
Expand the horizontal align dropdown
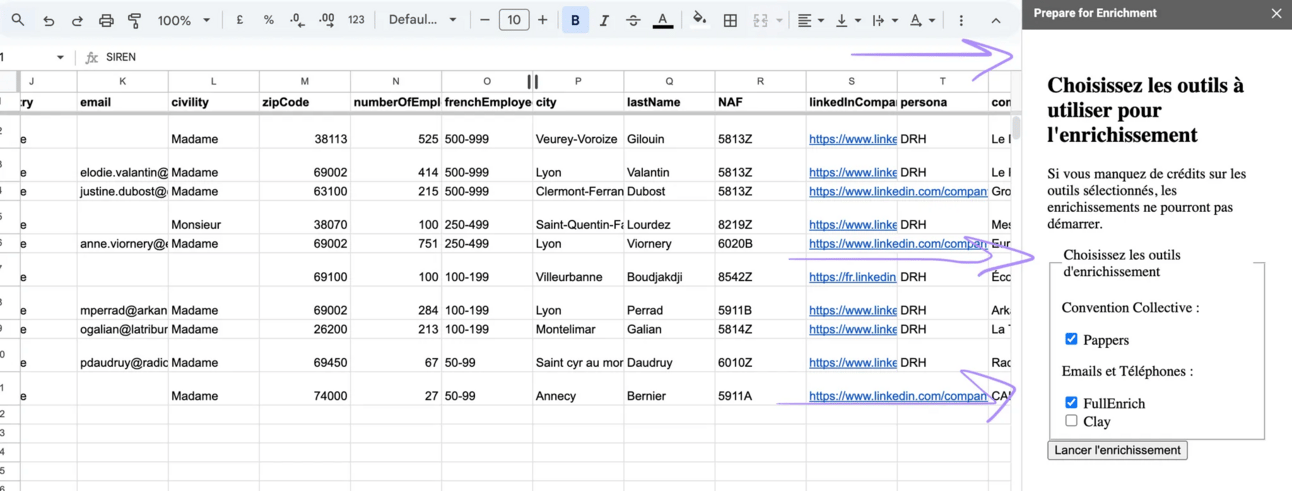point(810,20)
